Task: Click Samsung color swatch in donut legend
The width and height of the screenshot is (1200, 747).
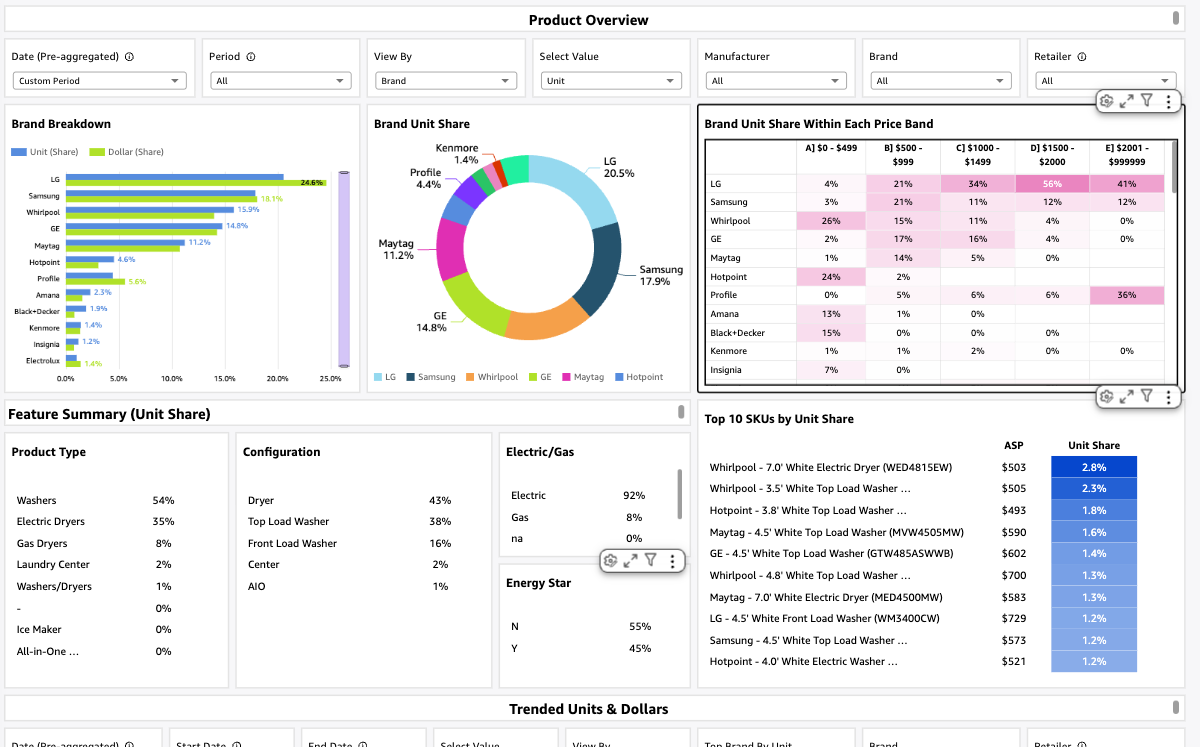Action: (x=410, y=377)
